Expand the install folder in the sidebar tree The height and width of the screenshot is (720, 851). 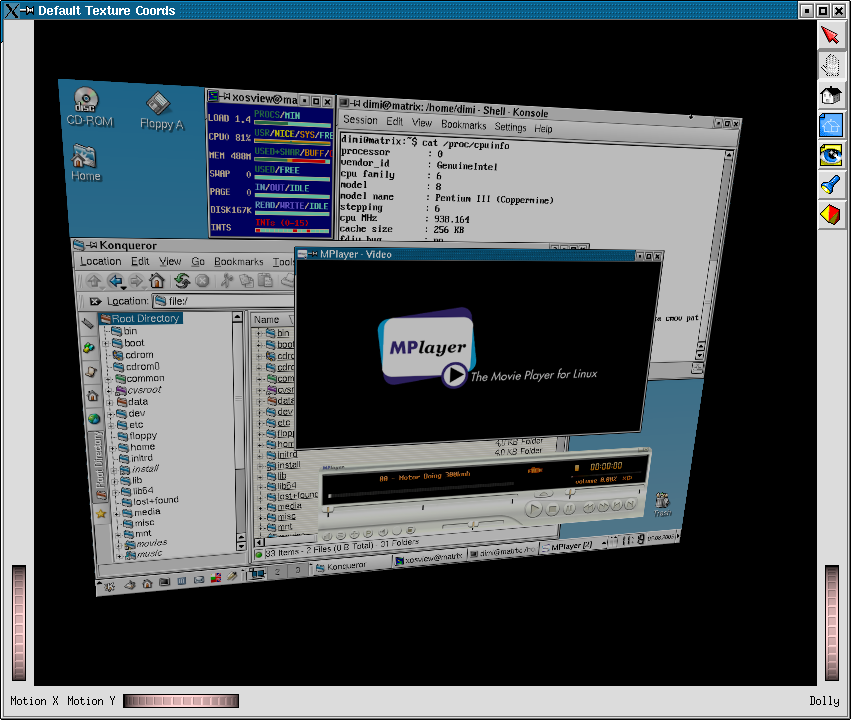114,470
